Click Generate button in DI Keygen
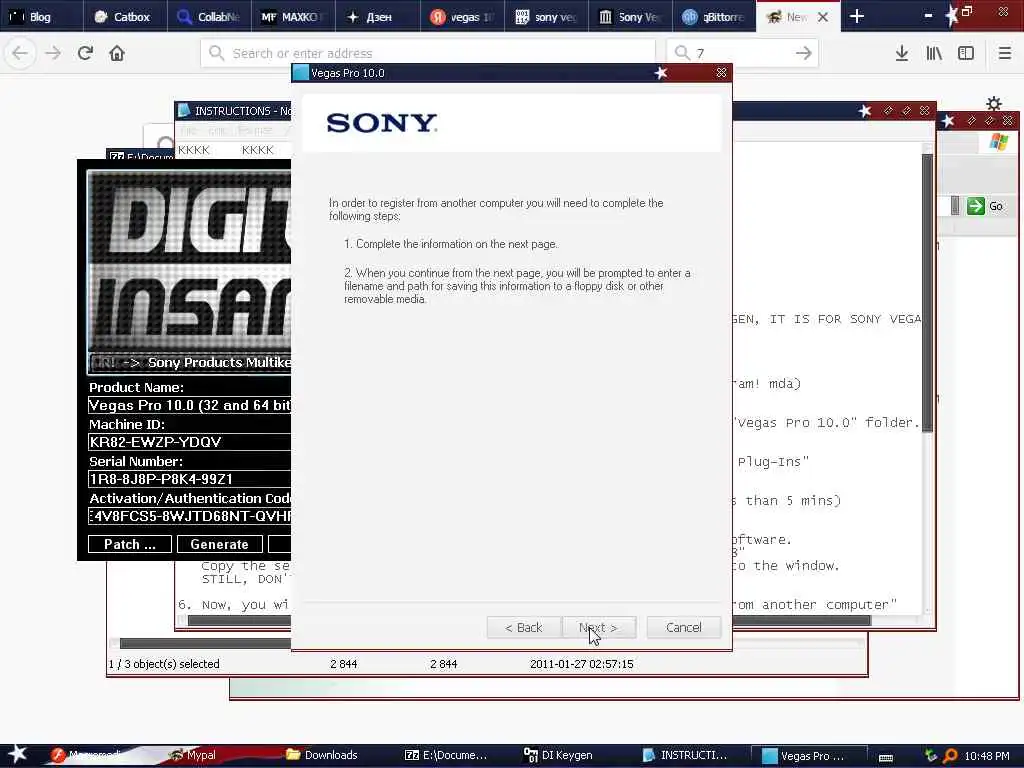The width and height of the screenshot is (1024, 768). click(219, 544)
